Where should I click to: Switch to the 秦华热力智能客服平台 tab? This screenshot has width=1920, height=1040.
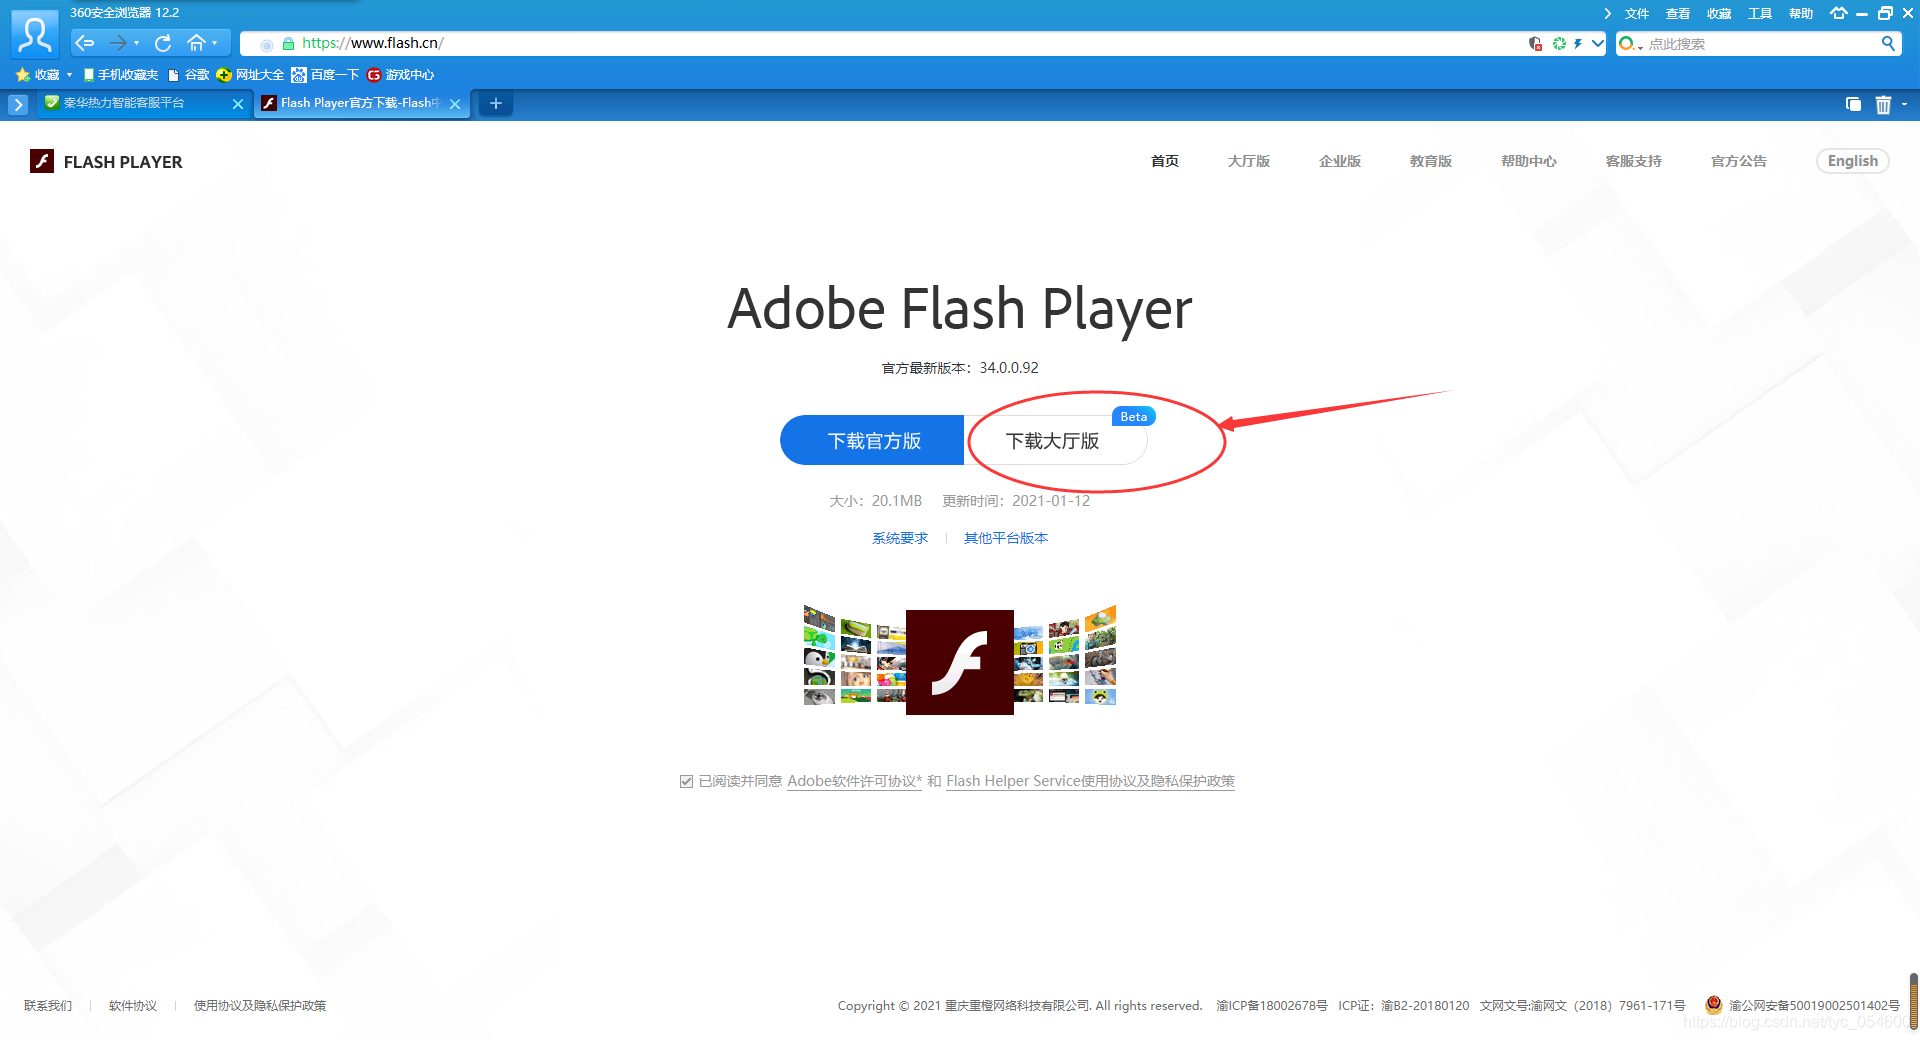135,103
